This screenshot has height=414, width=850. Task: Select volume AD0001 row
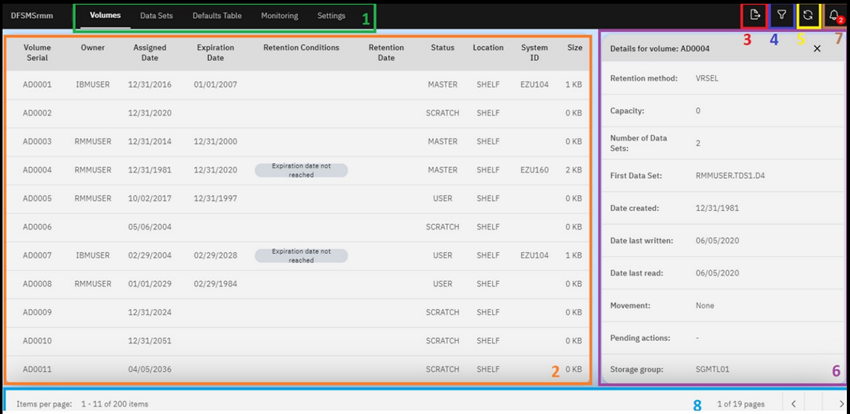pos(297,85)
